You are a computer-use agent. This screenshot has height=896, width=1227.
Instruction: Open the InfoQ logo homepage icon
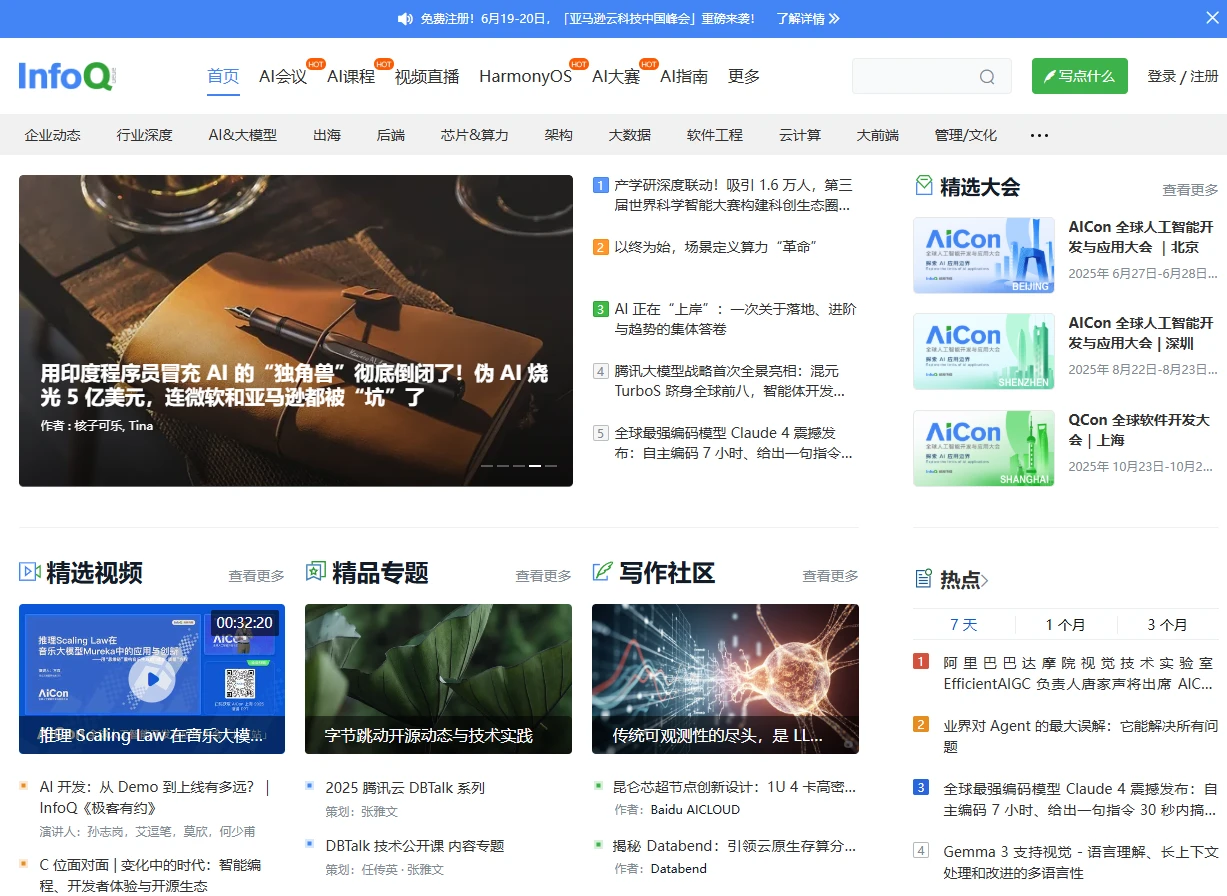[64, 76]
